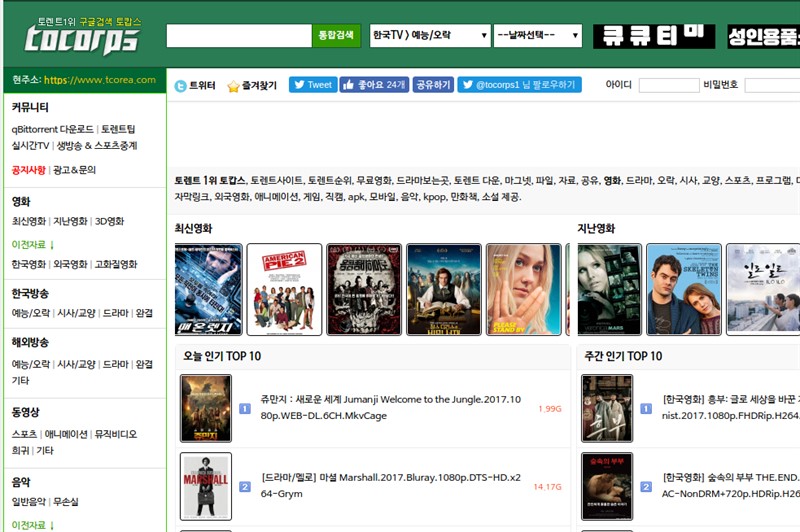Open the Veronica Mars poster in 지난영화

pyautogui.click(x=609, y=290)
